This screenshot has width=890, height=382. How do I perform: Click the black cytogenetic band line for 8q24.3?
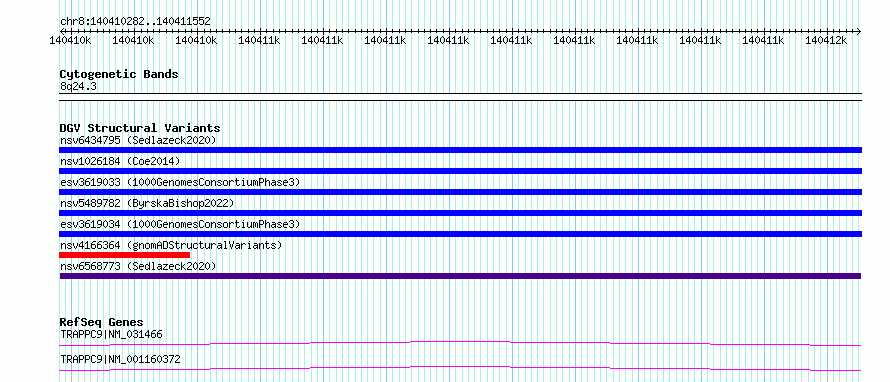(460, 97)
